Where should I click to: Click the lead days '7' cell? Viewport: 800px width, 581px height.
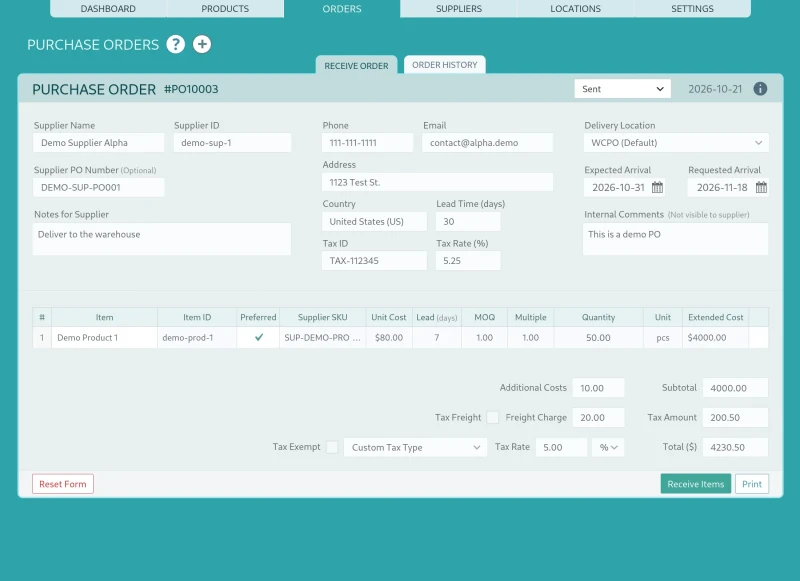pos(437,338)
